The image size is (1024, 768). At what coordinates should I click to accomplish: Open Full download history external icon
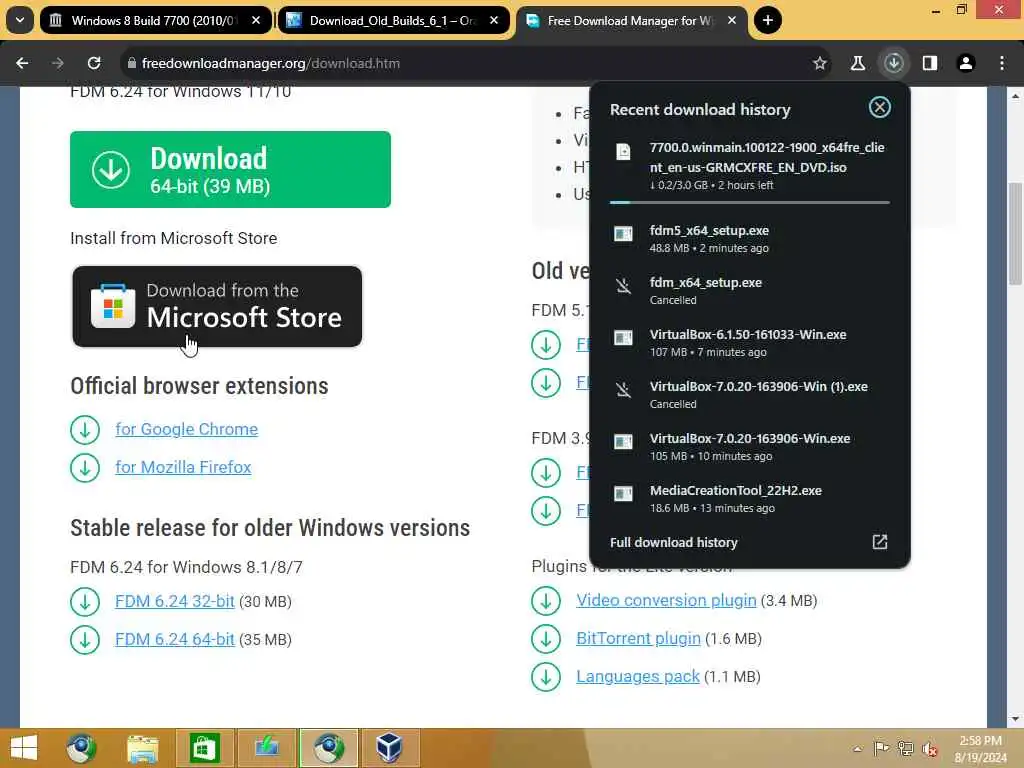pyautogui.click(x=880, y=542)
